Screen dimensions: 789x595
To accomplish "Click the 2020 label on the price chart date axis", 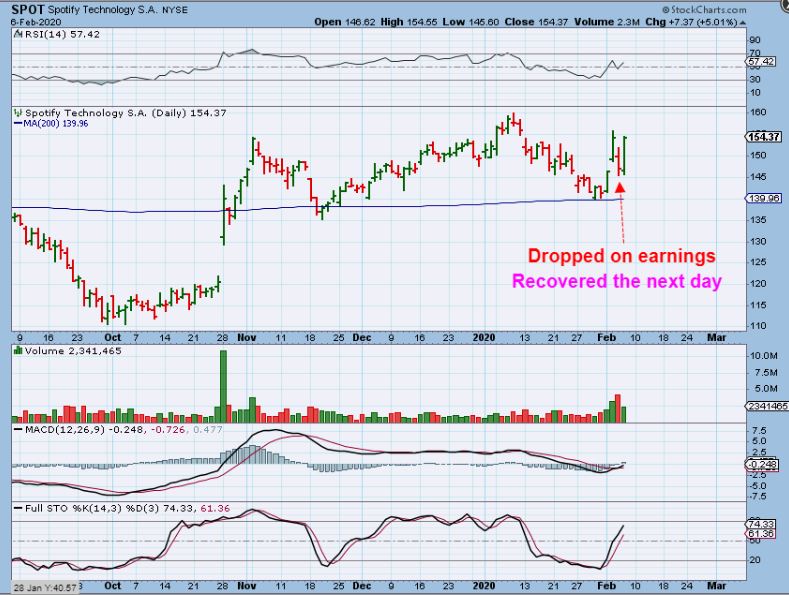I will click(484, 337).
